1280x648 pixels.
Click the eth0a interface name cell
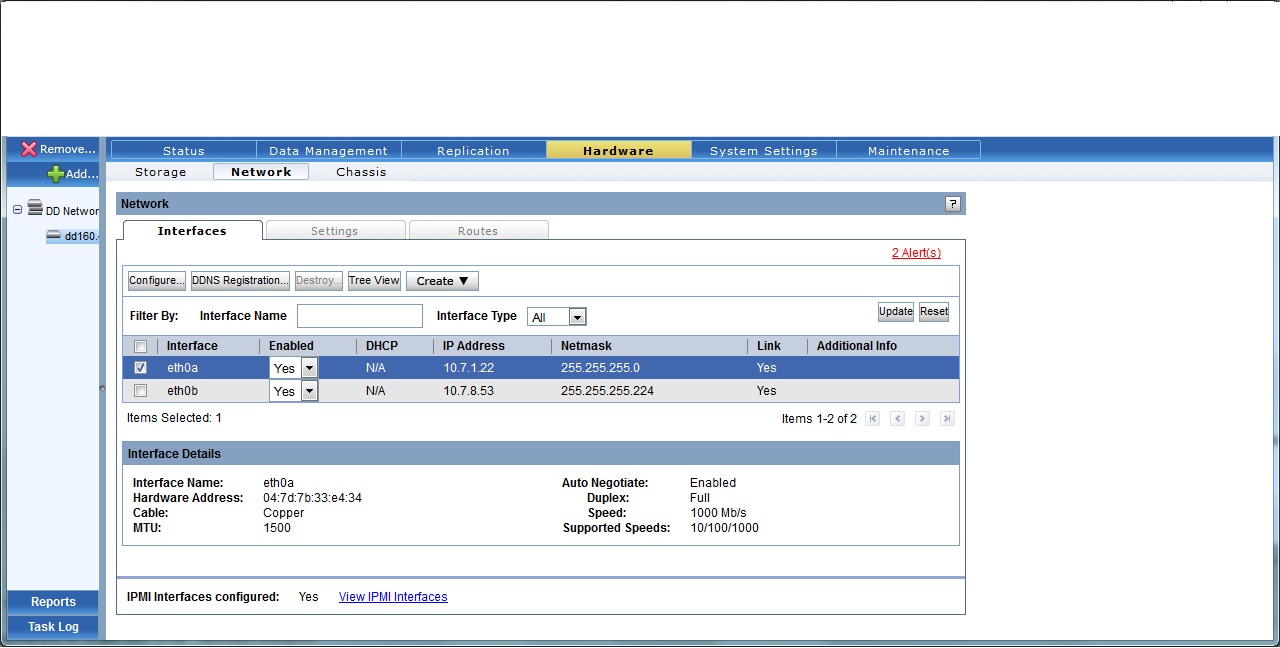tap(182, 368)
